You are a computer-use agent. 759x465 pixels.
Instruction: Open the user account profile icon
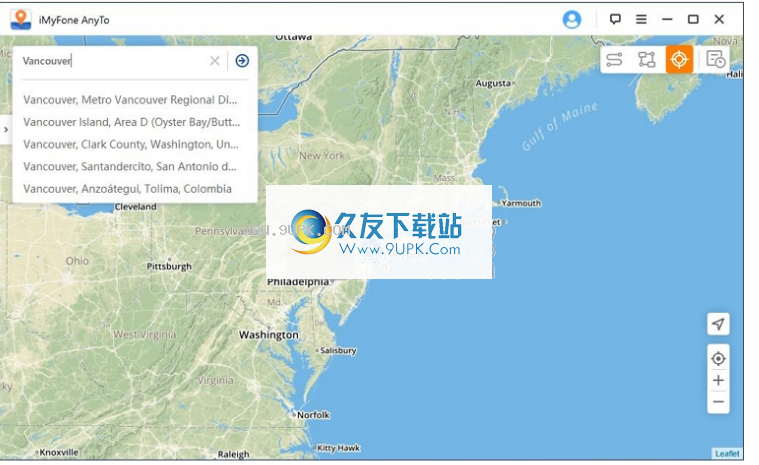(x=572, y=19)
